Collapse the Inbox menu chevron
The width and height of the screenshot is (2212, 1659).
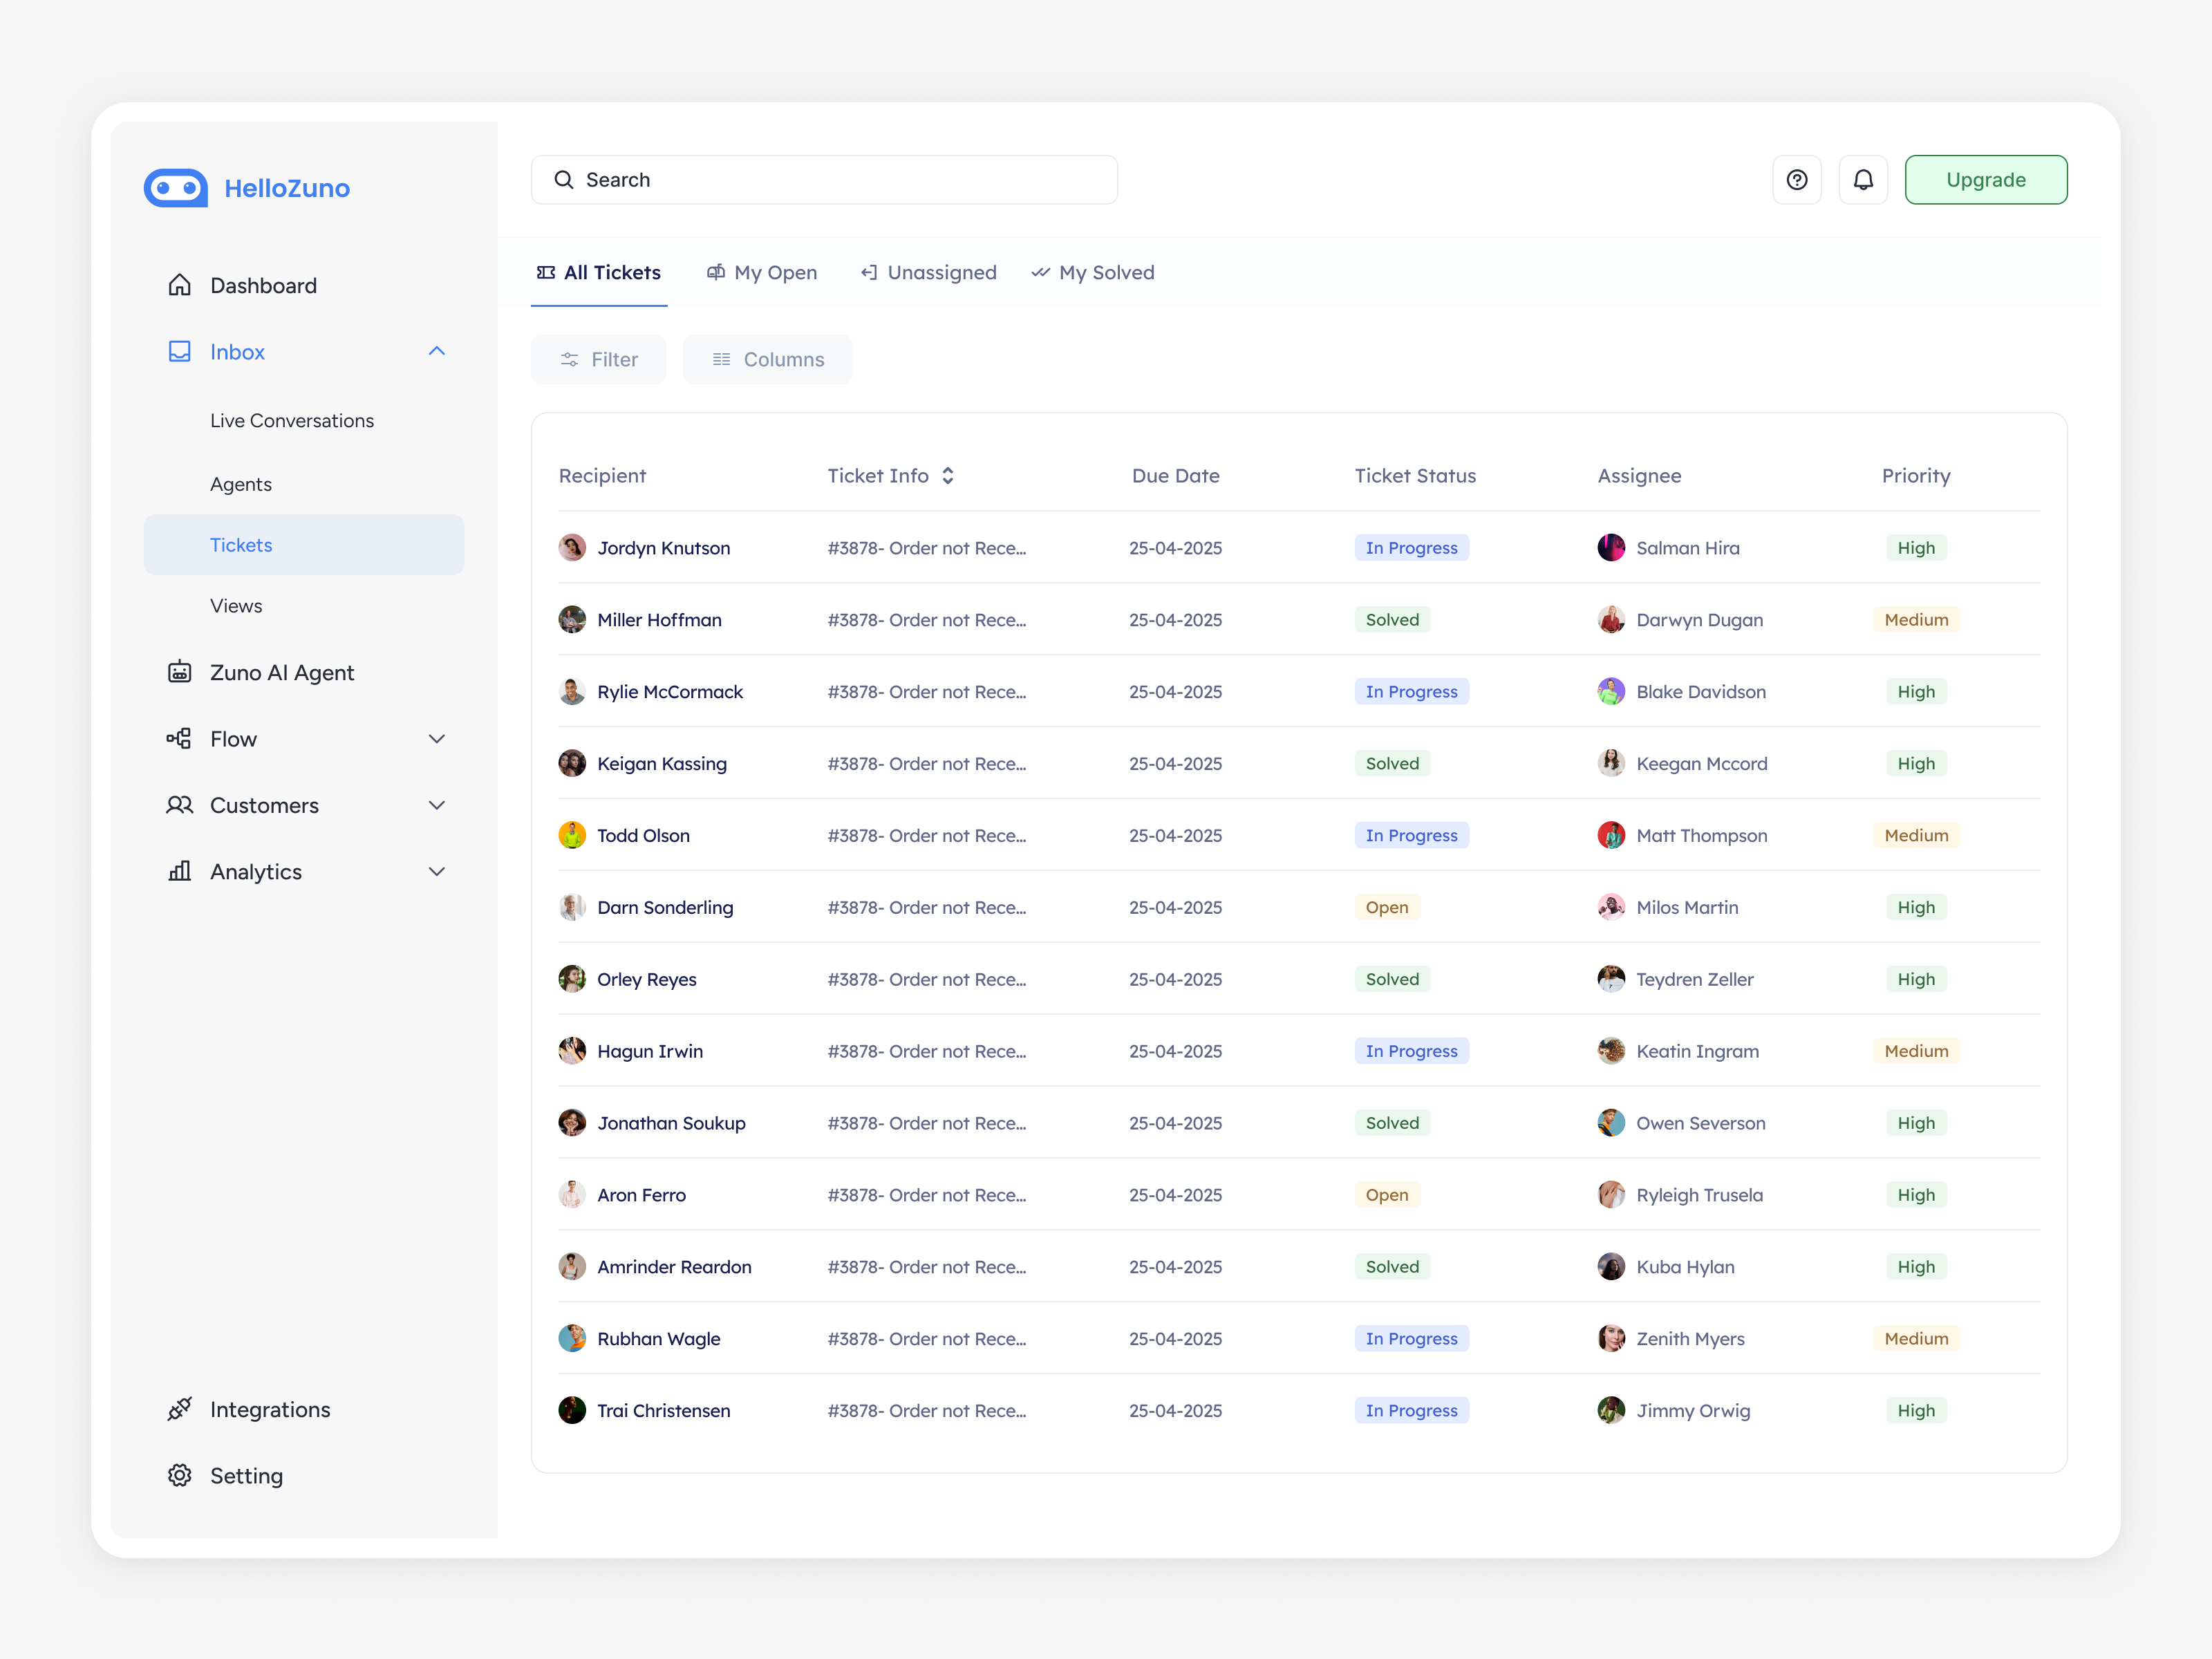pos(437,351)
